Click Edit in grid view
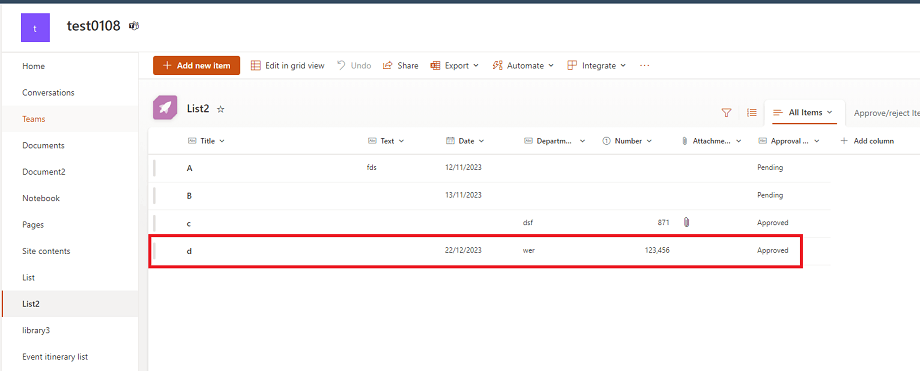 288,66
